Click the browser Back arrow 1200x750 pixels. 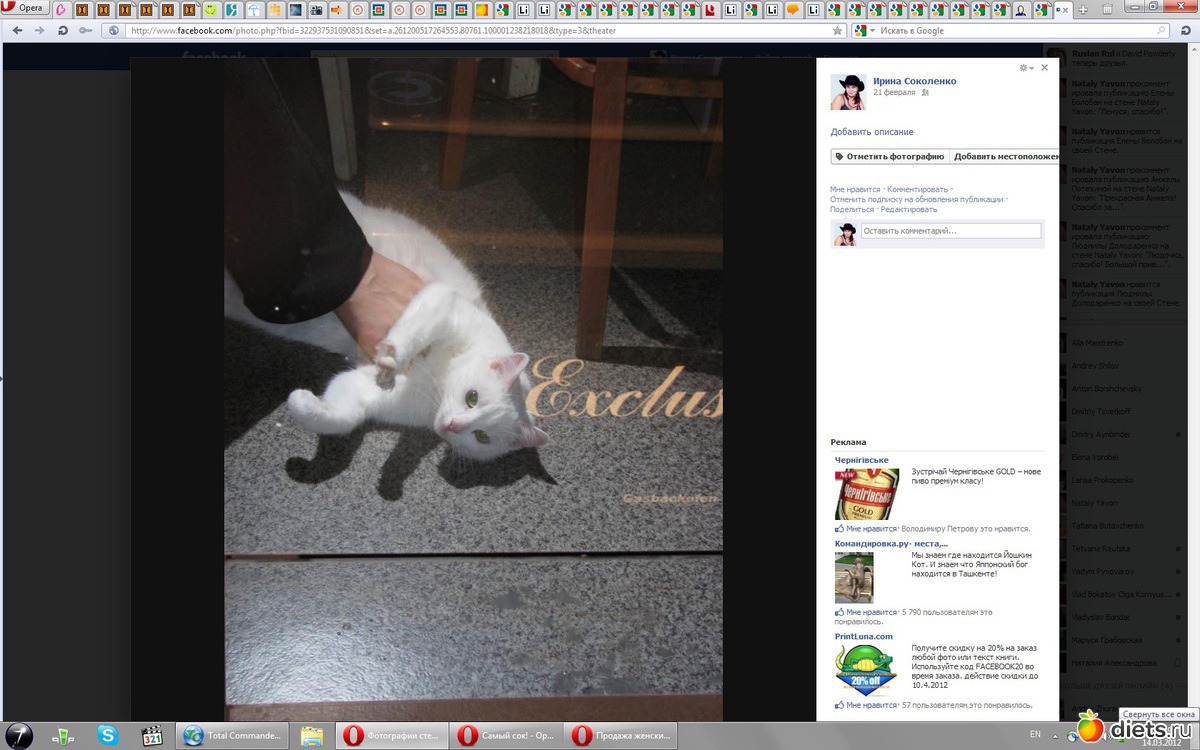pyautogui.click(x=17, y=30)
